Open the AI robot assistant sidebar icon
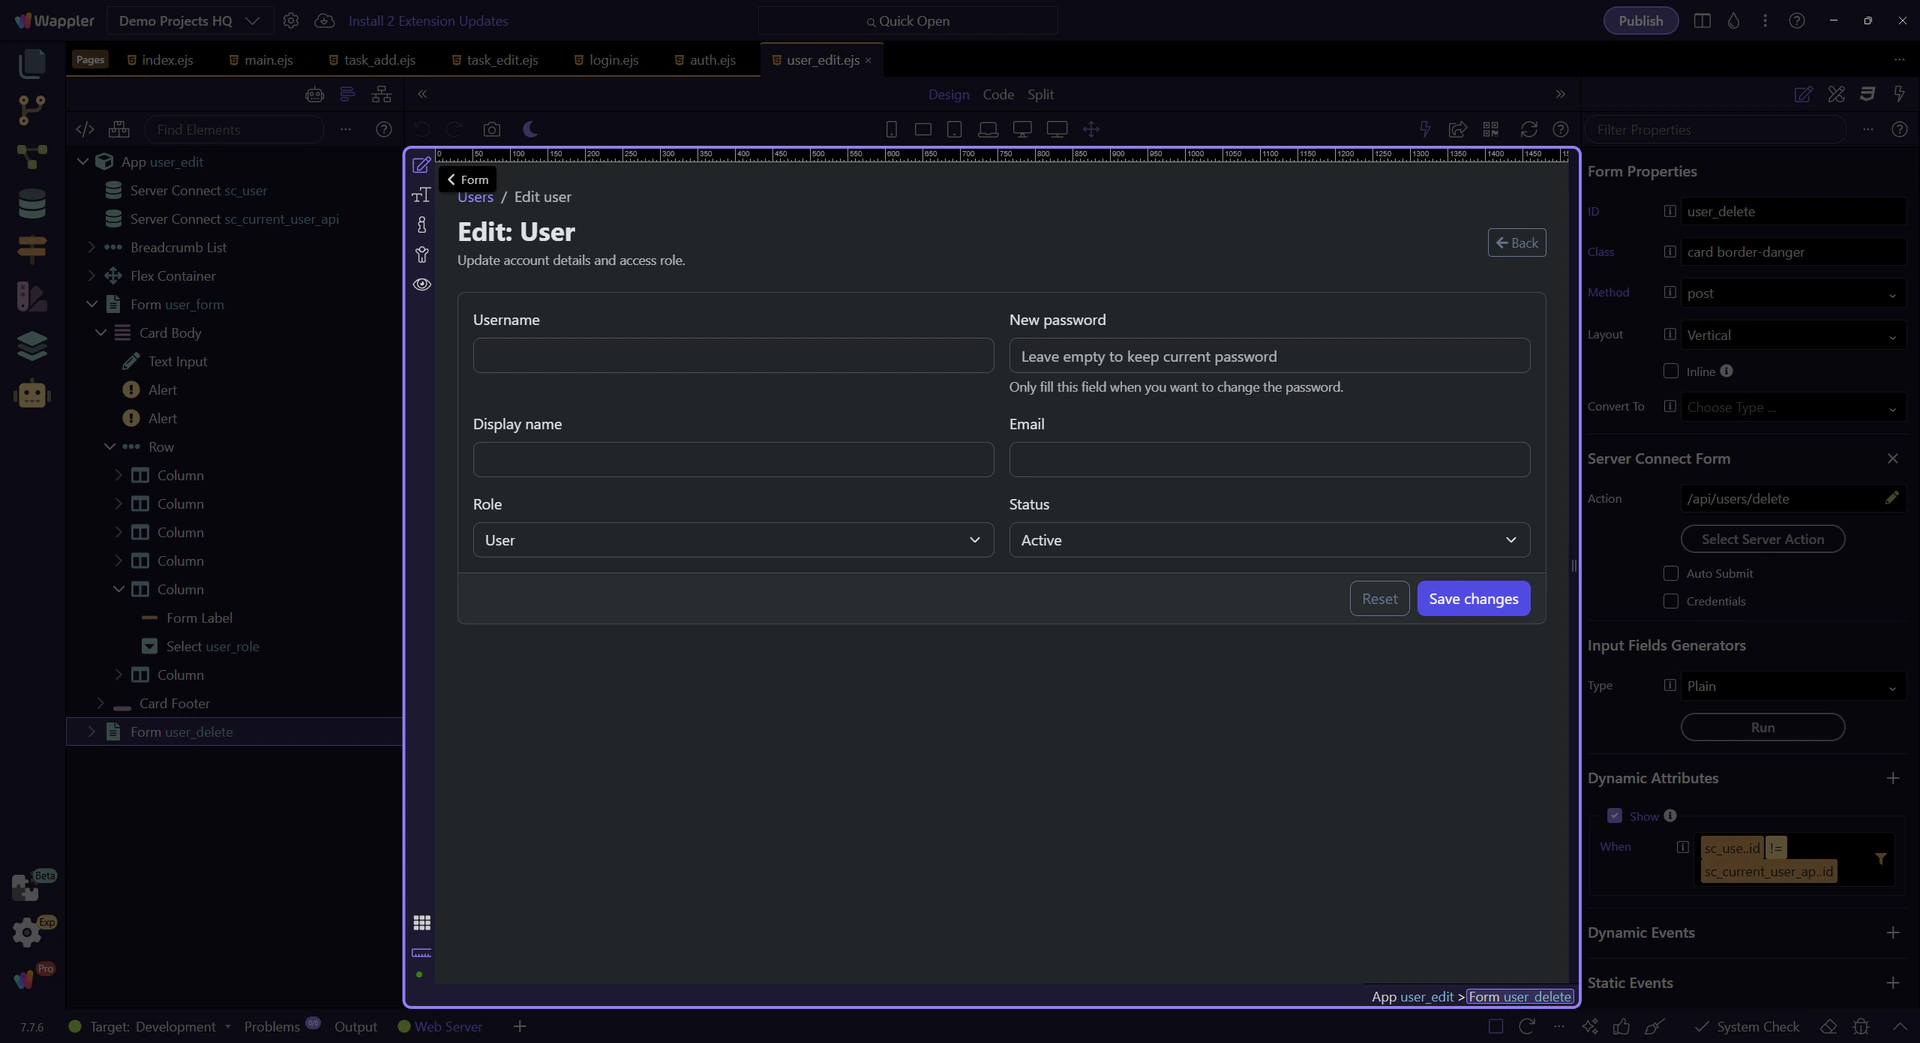 pos(32,394)
